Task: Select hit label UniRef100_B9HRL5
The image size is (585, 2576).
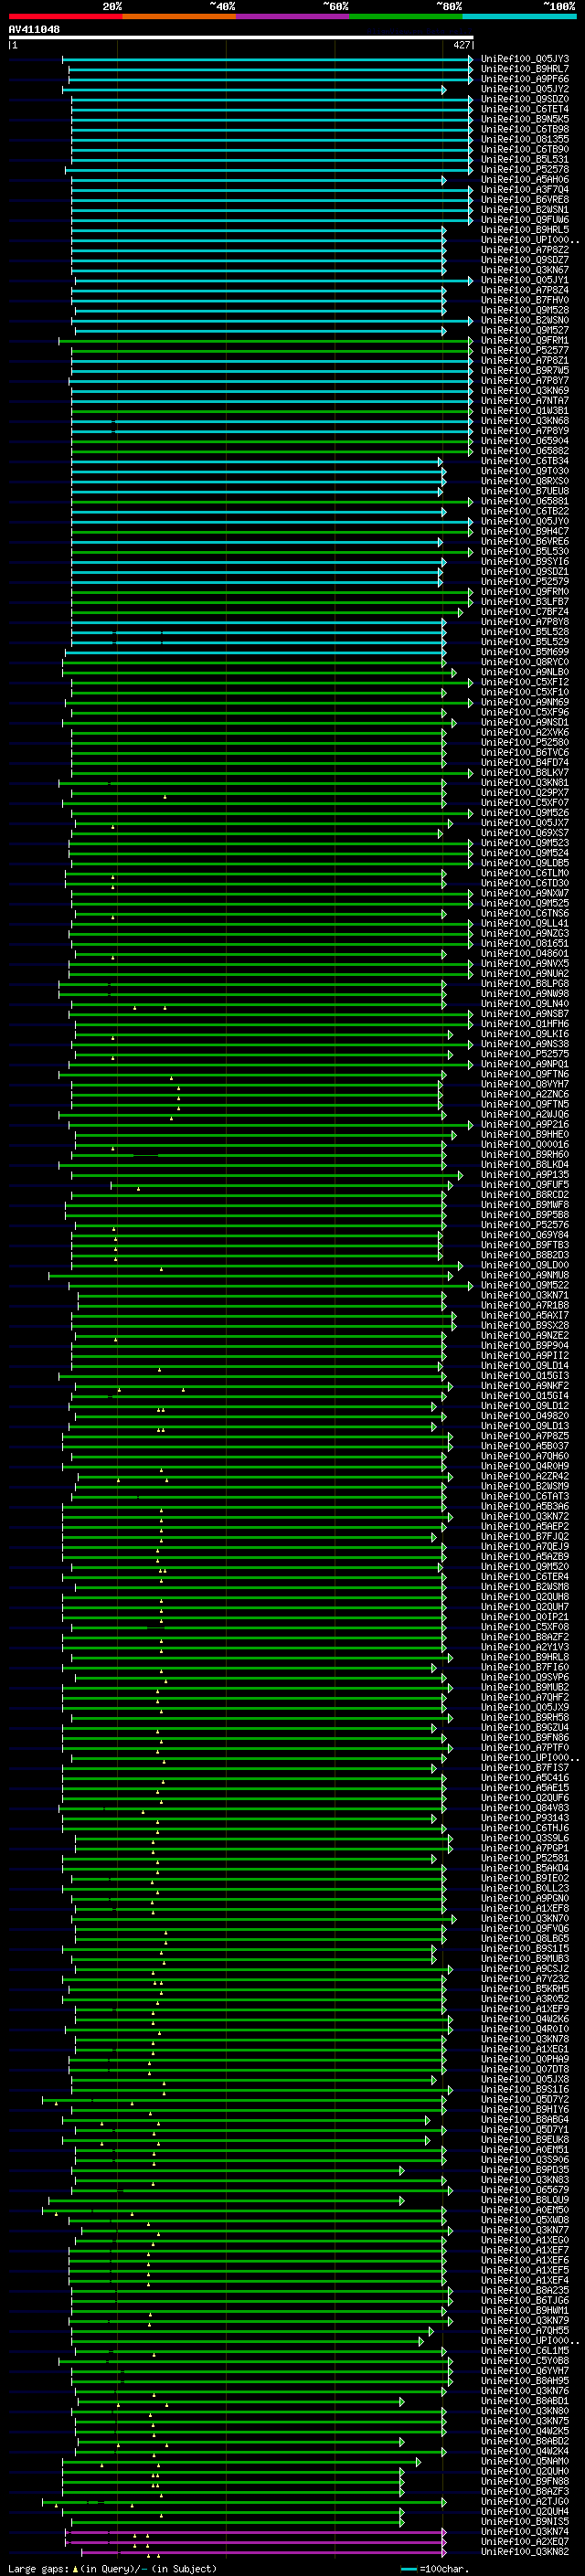Action: 525,230
